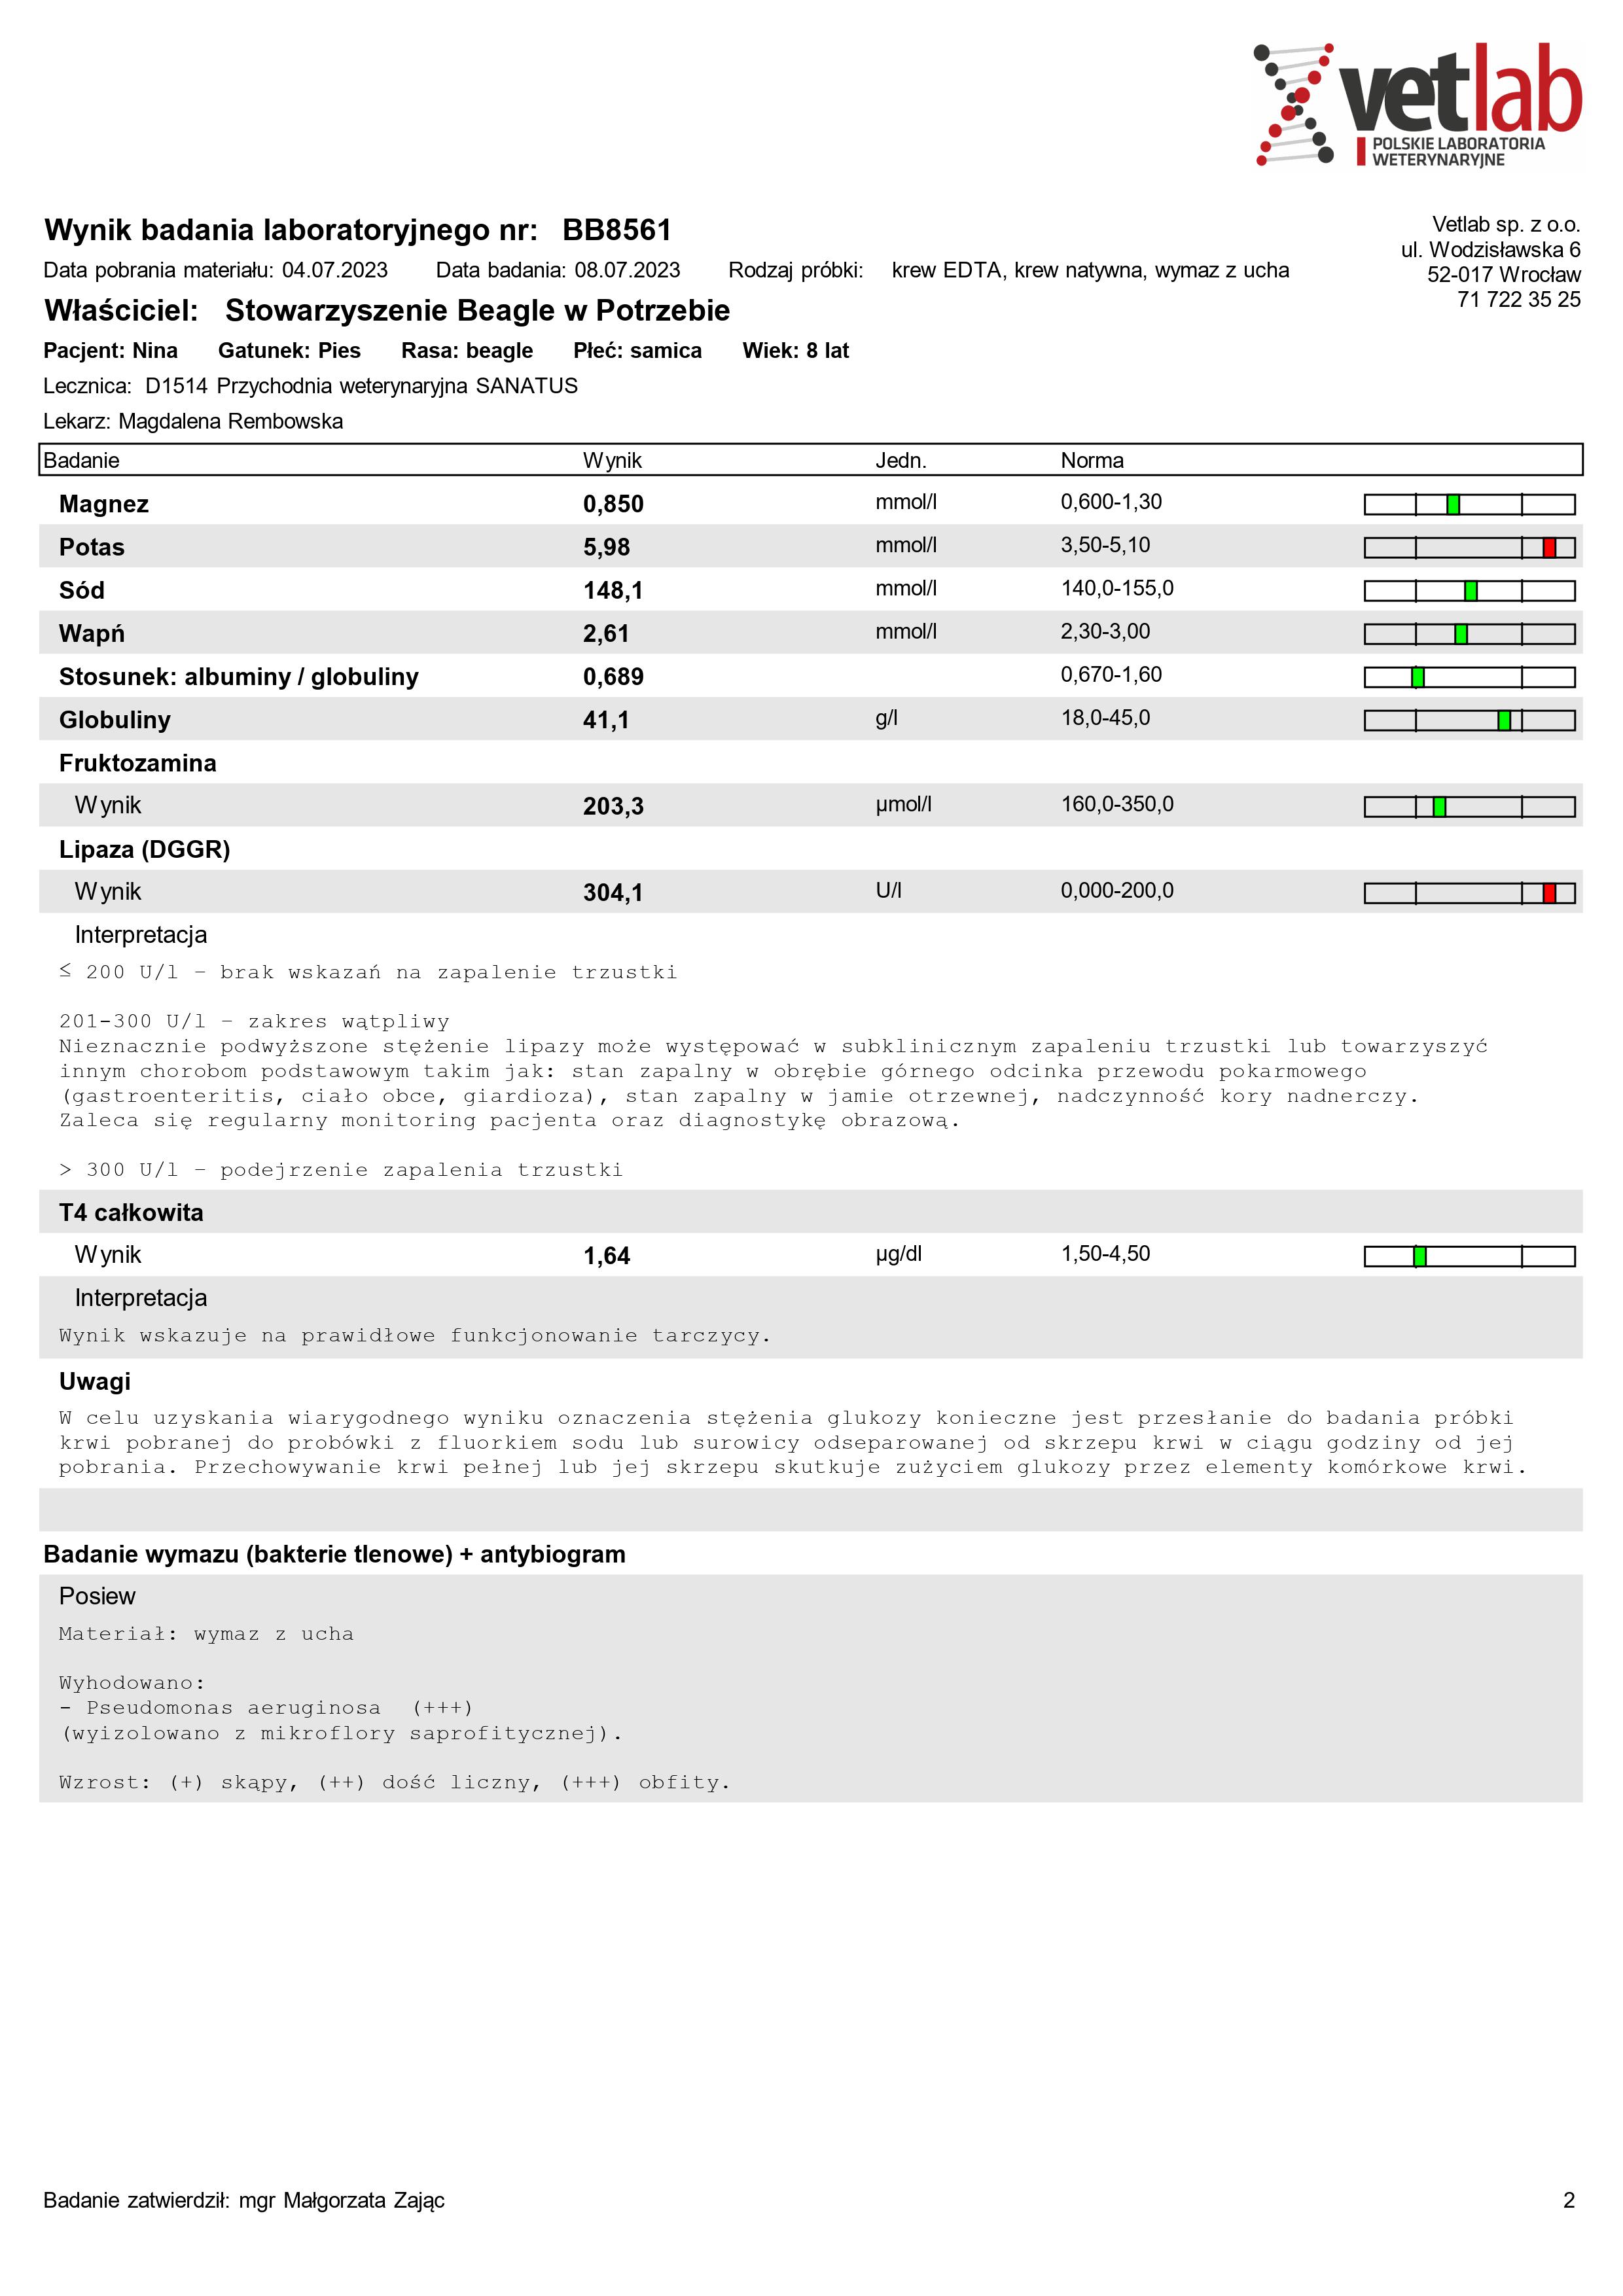Click the Uwagi heading
The width and height of the screenshot is (1623, 2296).
(95, 1382)
